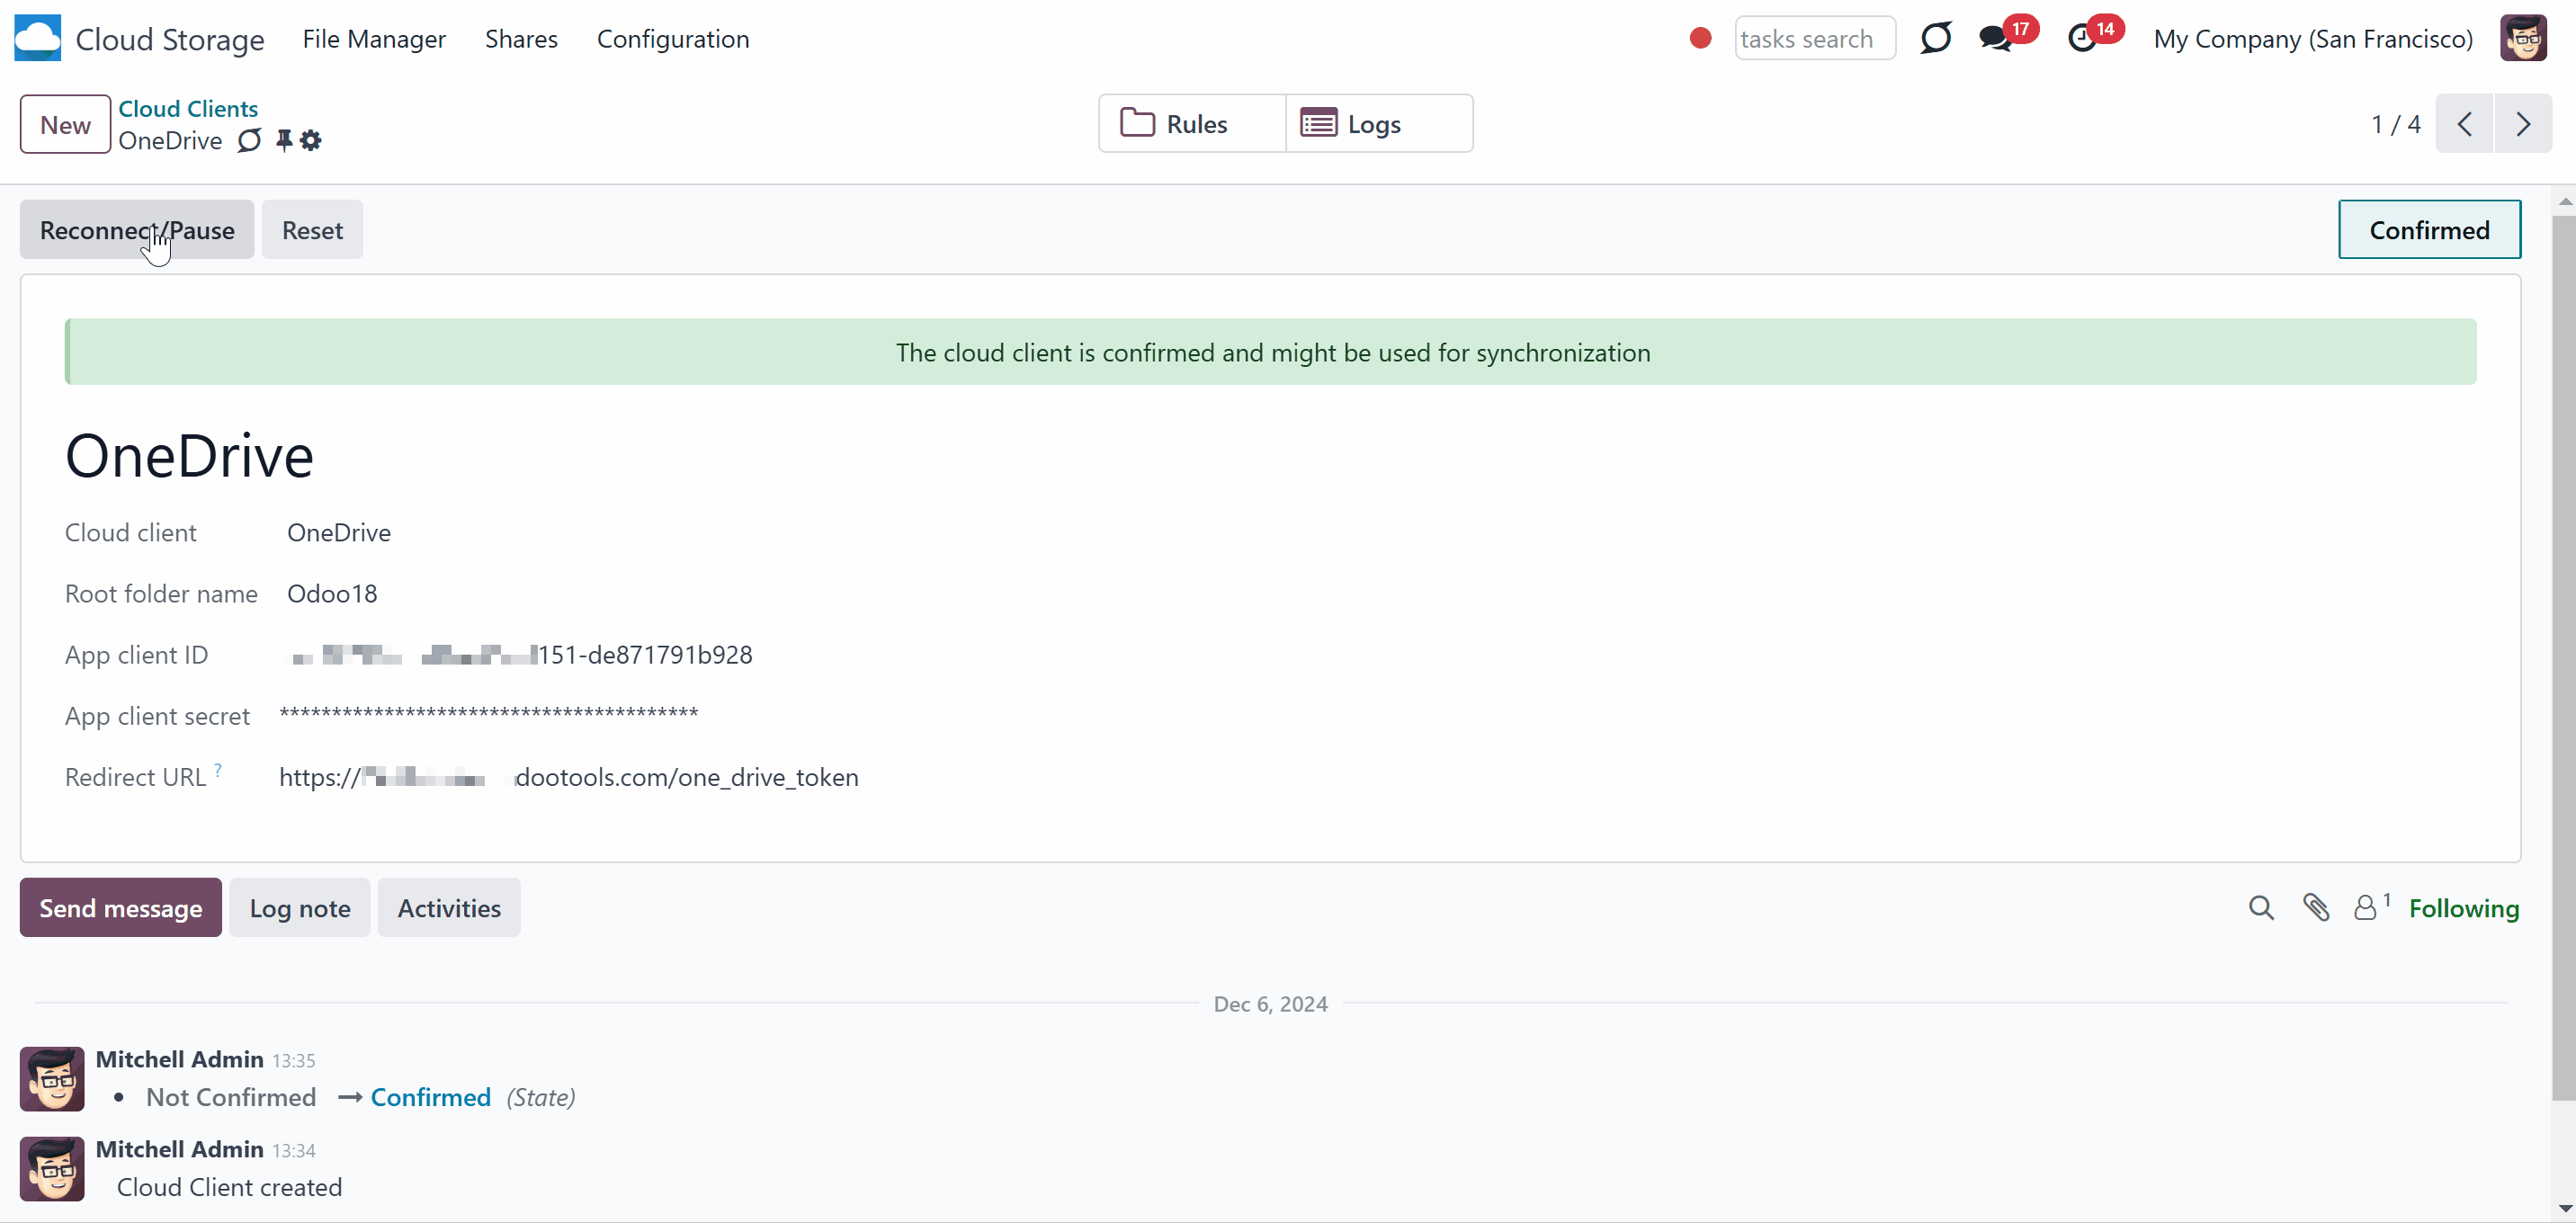The image size is (2576, 1223).
Task: Click the blue Confirmed state link in chatter
Action: [431, 1097]
